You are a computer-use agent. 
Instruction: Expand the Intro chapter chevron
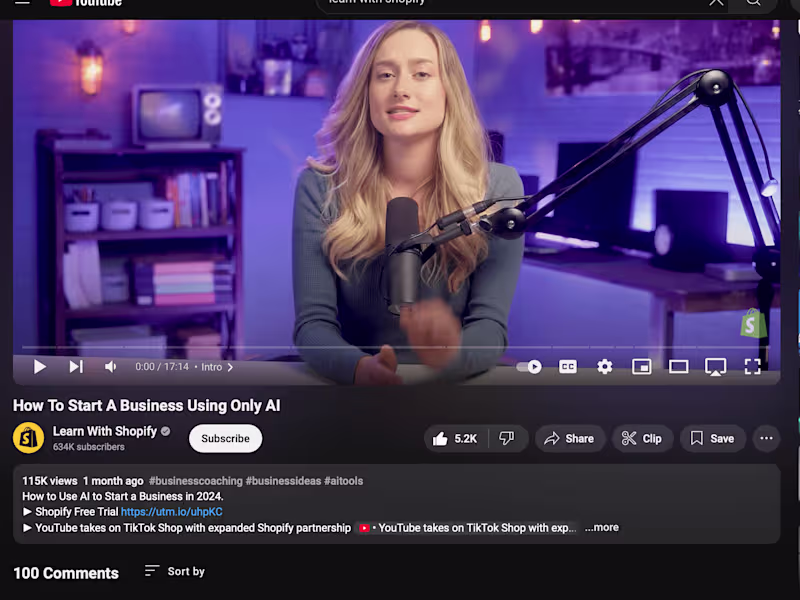tap(230, 367)
